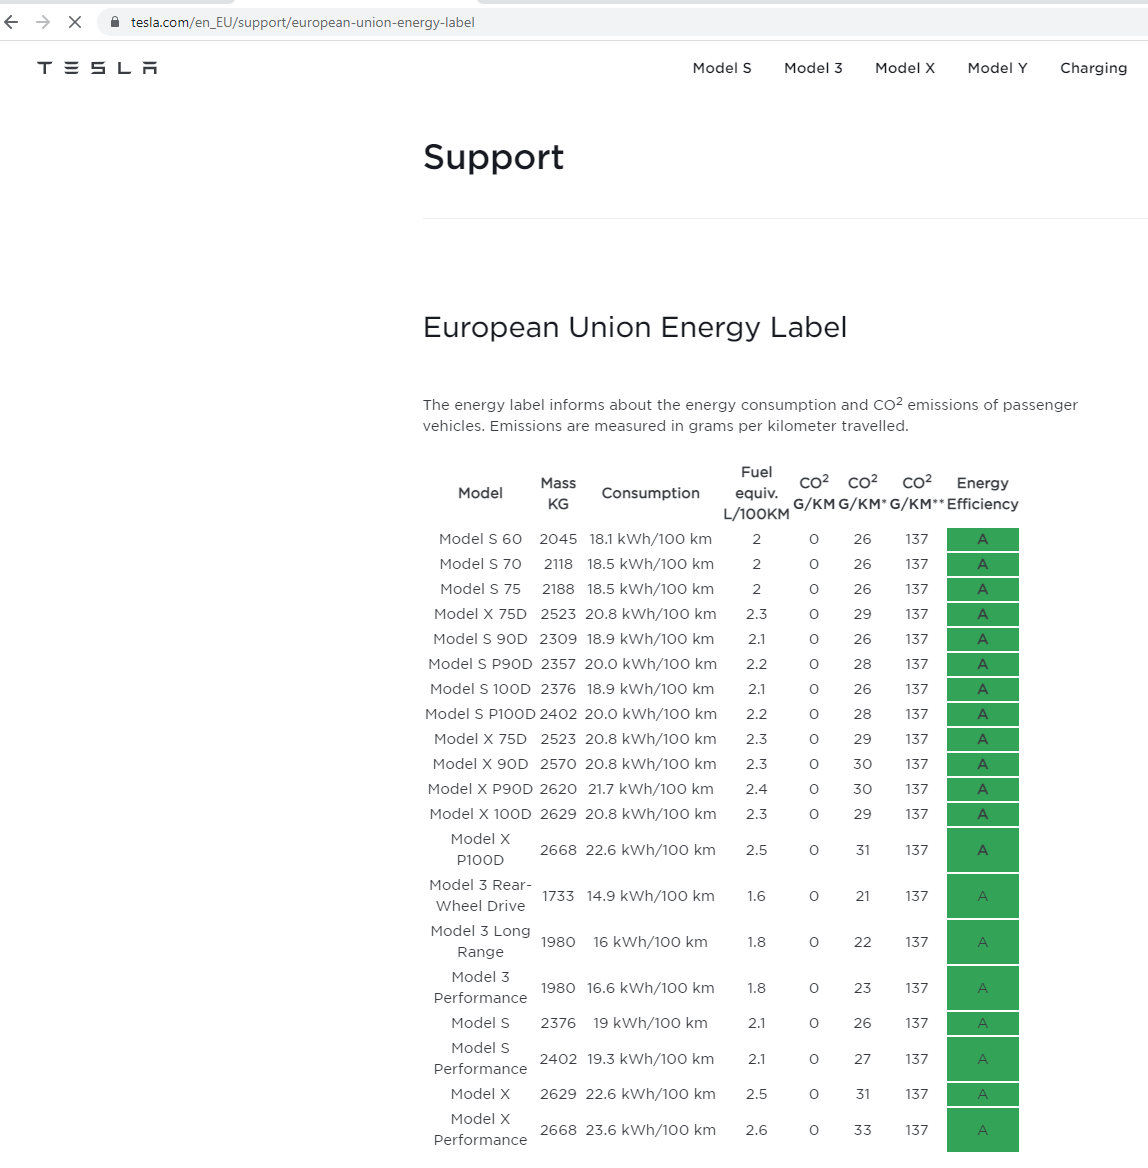Click the '16 kWh/100 km' consumption value

650,942
